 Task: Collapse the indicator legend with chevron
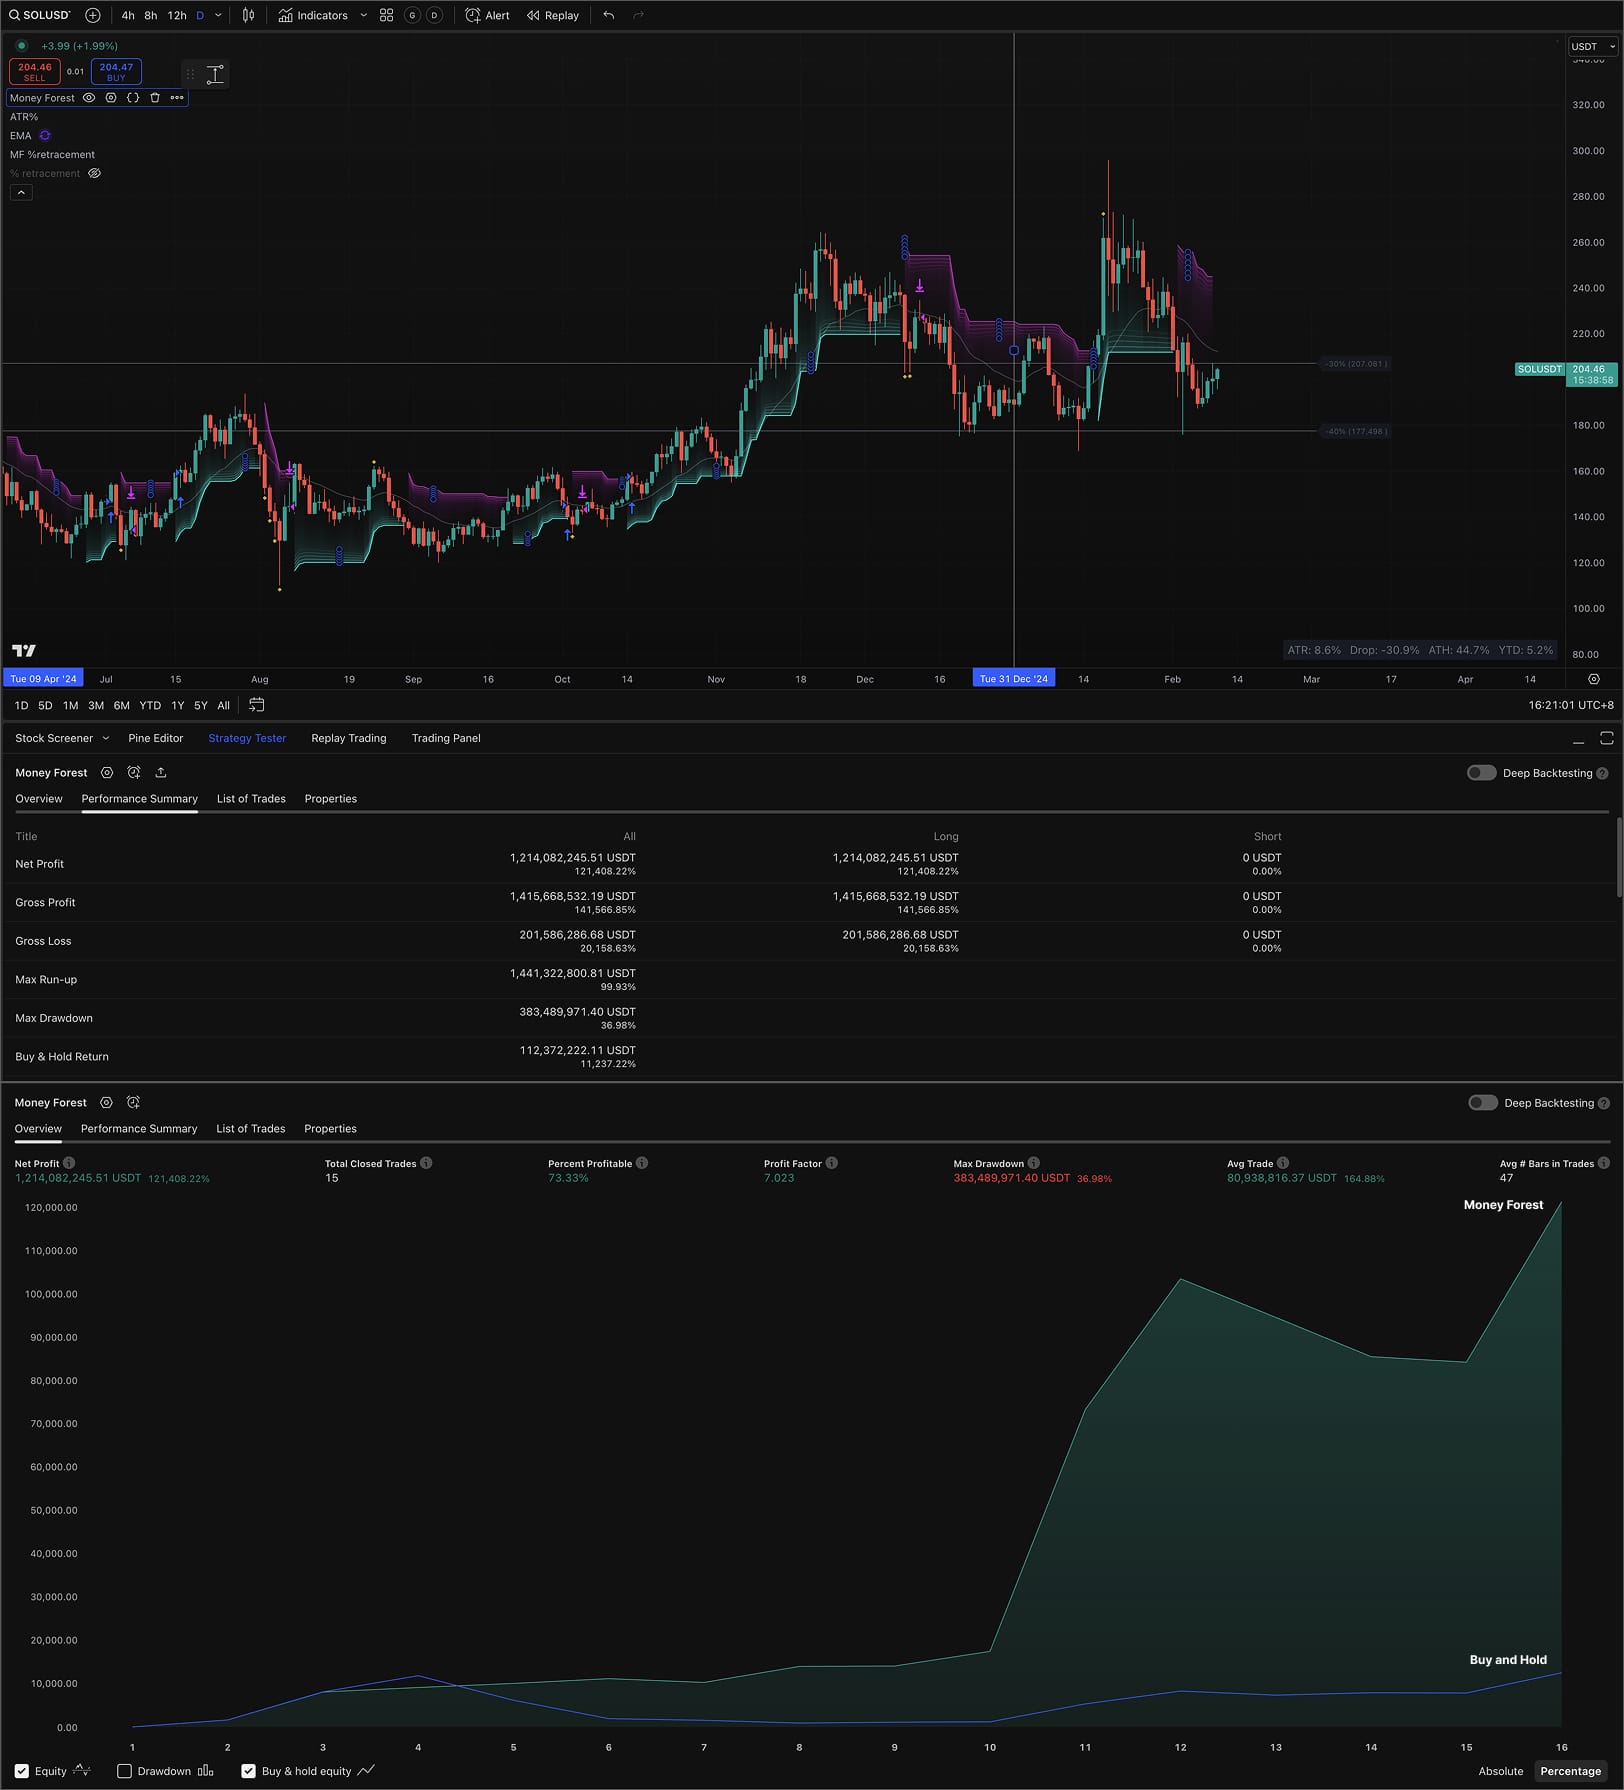click(x=21, y=192)
